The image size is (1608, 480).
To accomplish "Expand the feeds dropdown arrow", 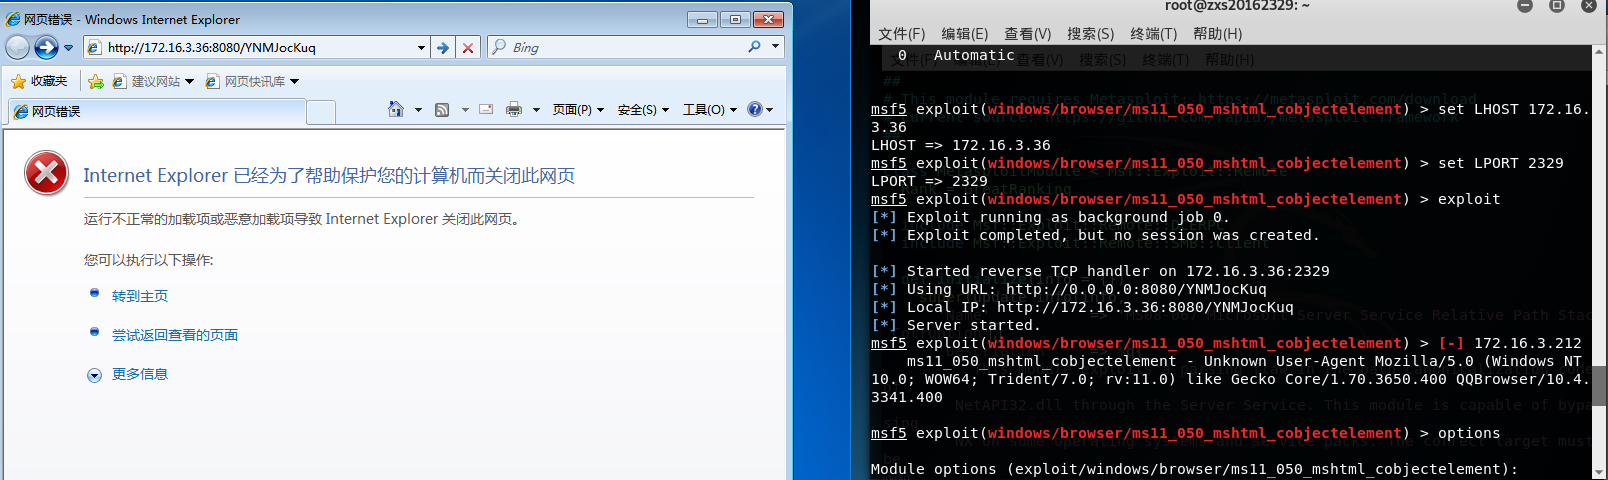I will [x=465, y=110].
